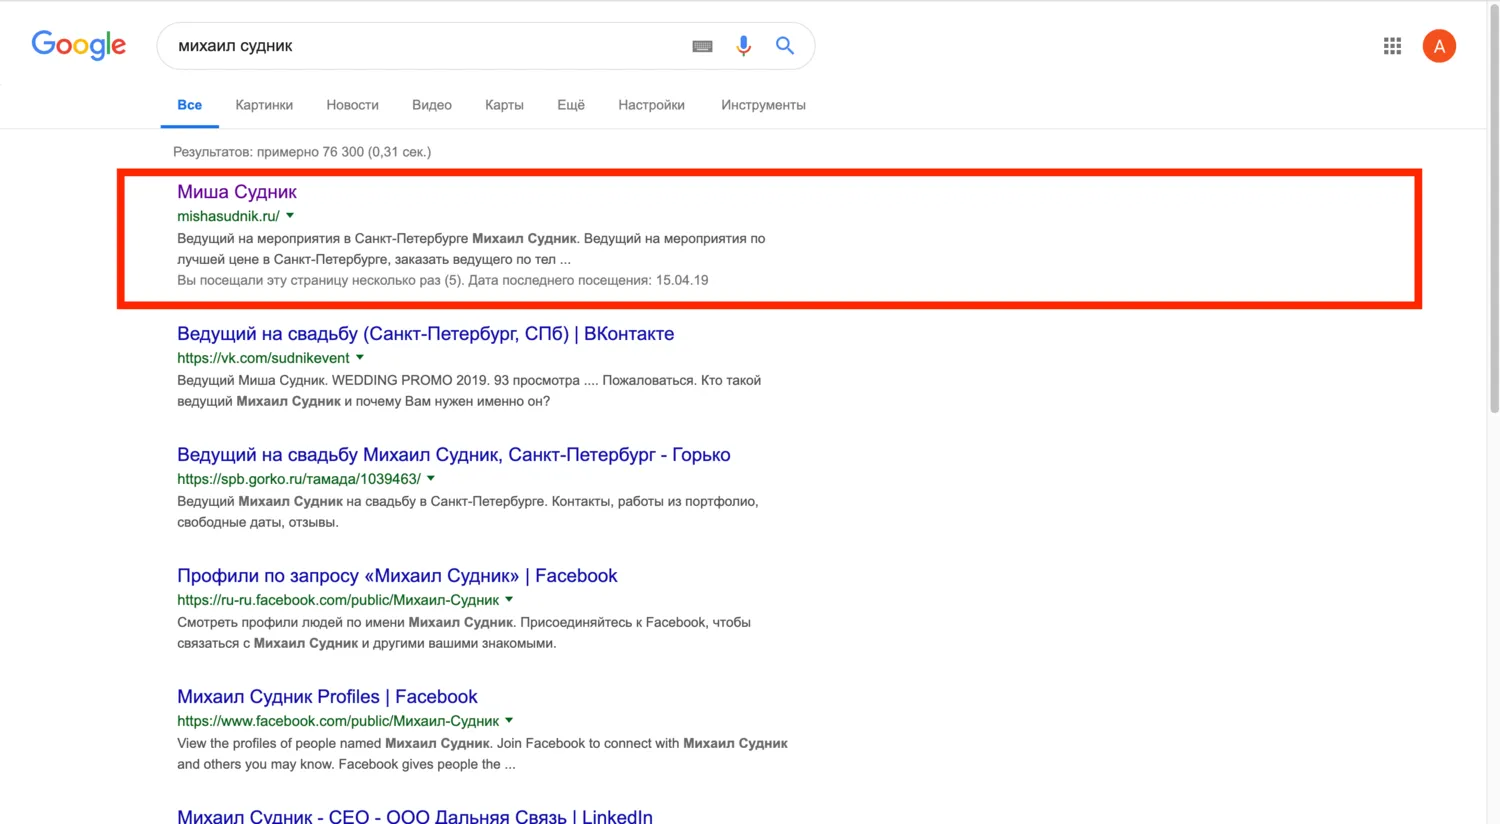This screenshot has width=1500, height=824.
Task: Open 'Инструменты' options
Action: pos(763,105)
